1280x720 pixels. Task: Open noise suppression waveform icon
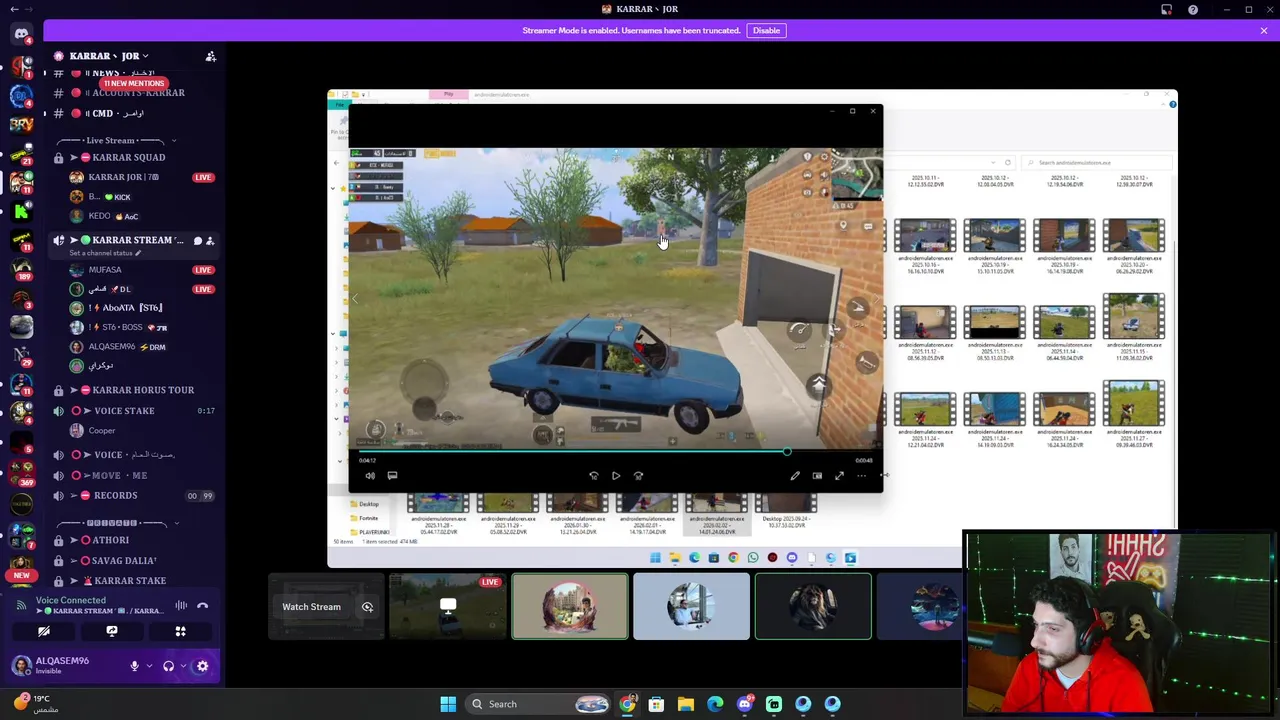(x=181, y=605)
